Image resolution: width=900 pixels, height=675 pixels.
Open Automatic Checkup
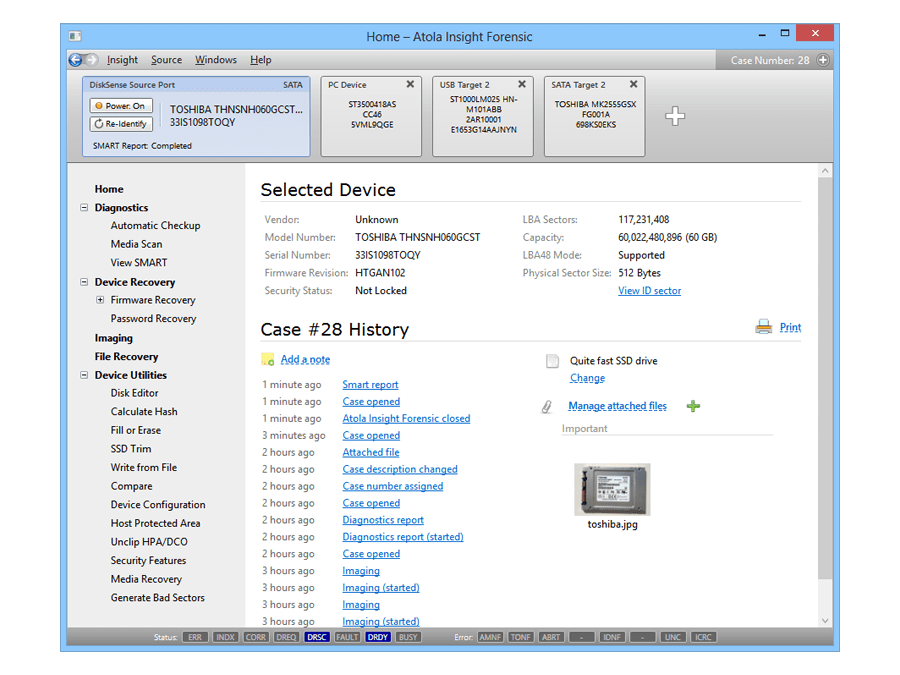coord(156,226)
